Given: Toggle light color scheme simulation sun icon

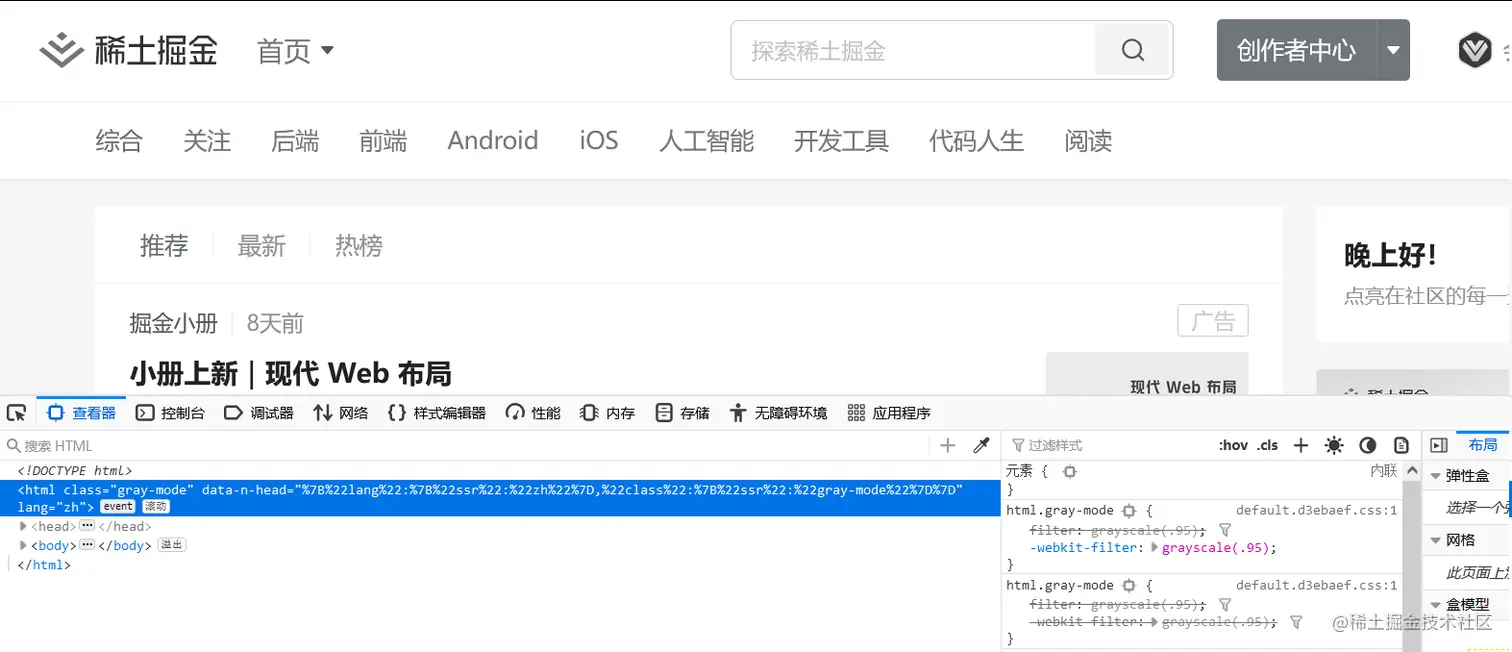Looking at the screenshot, I should [x=1334, y=445].
